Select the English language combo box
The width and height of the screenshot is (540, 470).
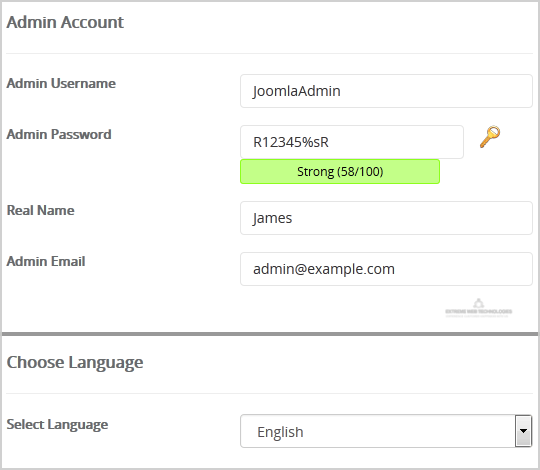point(386,431)
